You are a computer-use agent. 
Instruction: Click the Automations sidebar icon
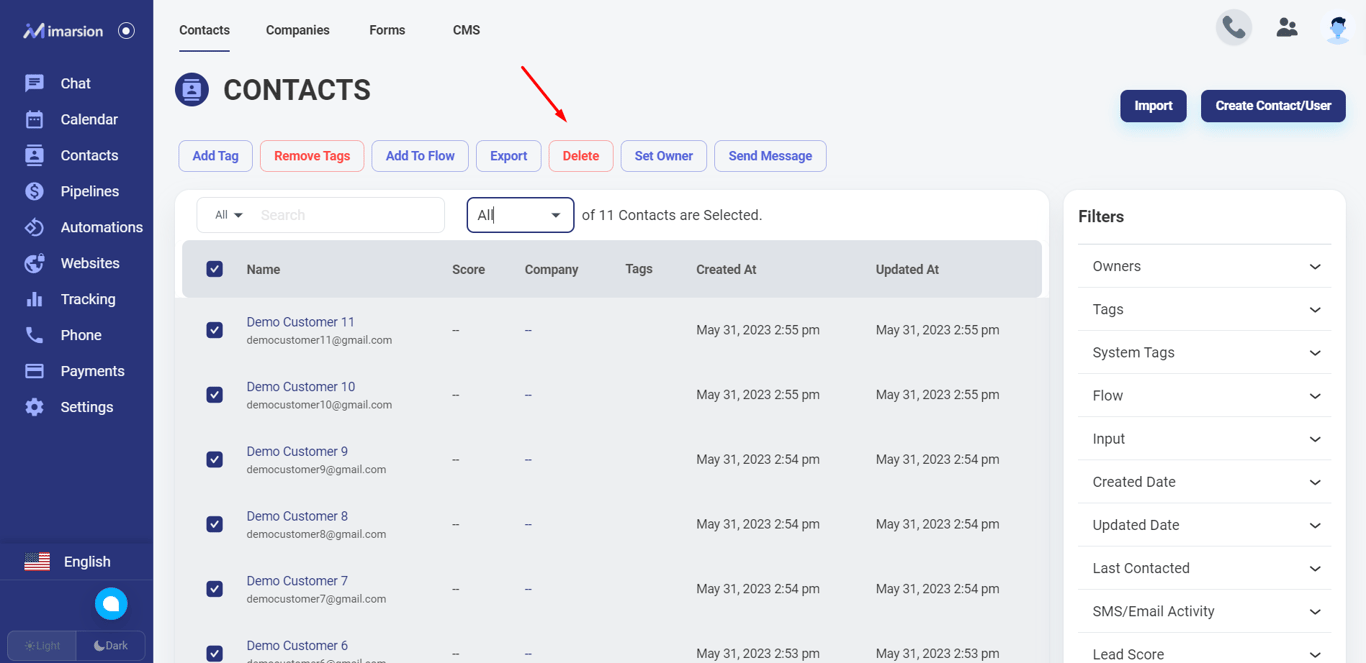[34, 227]
